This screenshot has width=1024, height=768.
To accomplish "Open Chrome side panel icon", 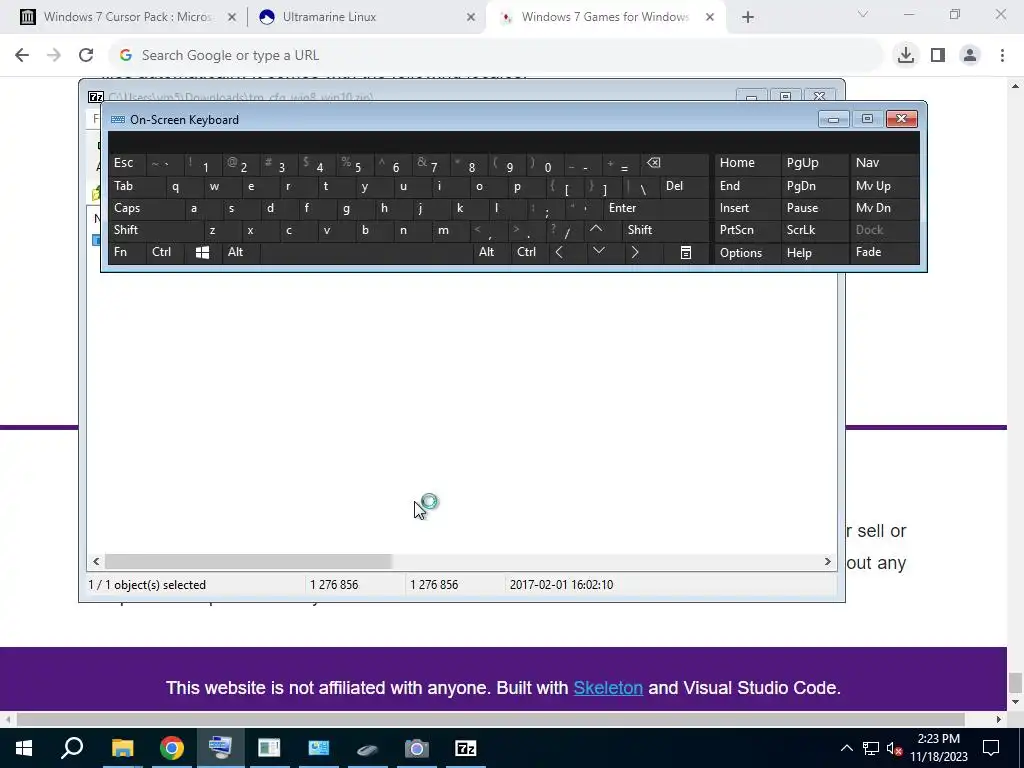I will (x=938, y=55).
